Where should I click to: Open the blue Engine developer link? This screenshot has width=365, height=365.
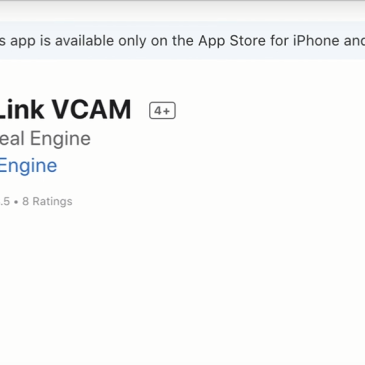[28, 166]
